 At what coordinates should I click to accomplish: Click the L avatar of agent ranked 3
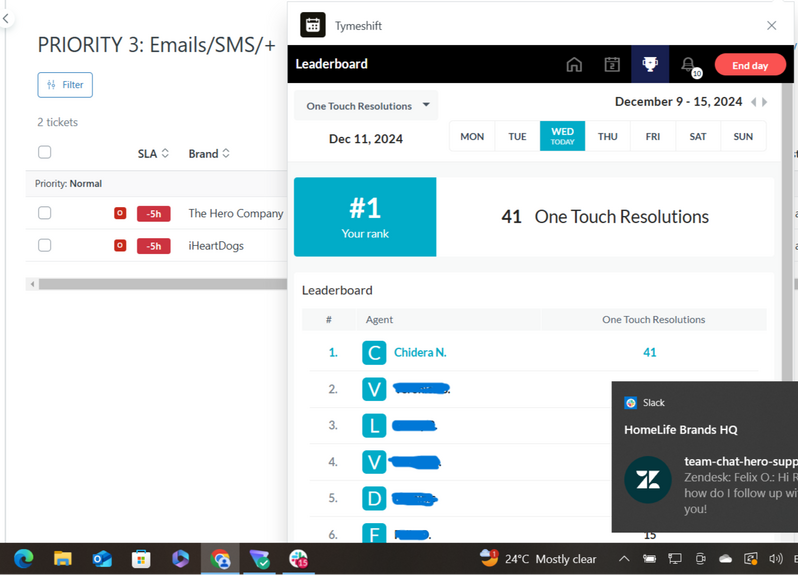(x=374, y=425)
